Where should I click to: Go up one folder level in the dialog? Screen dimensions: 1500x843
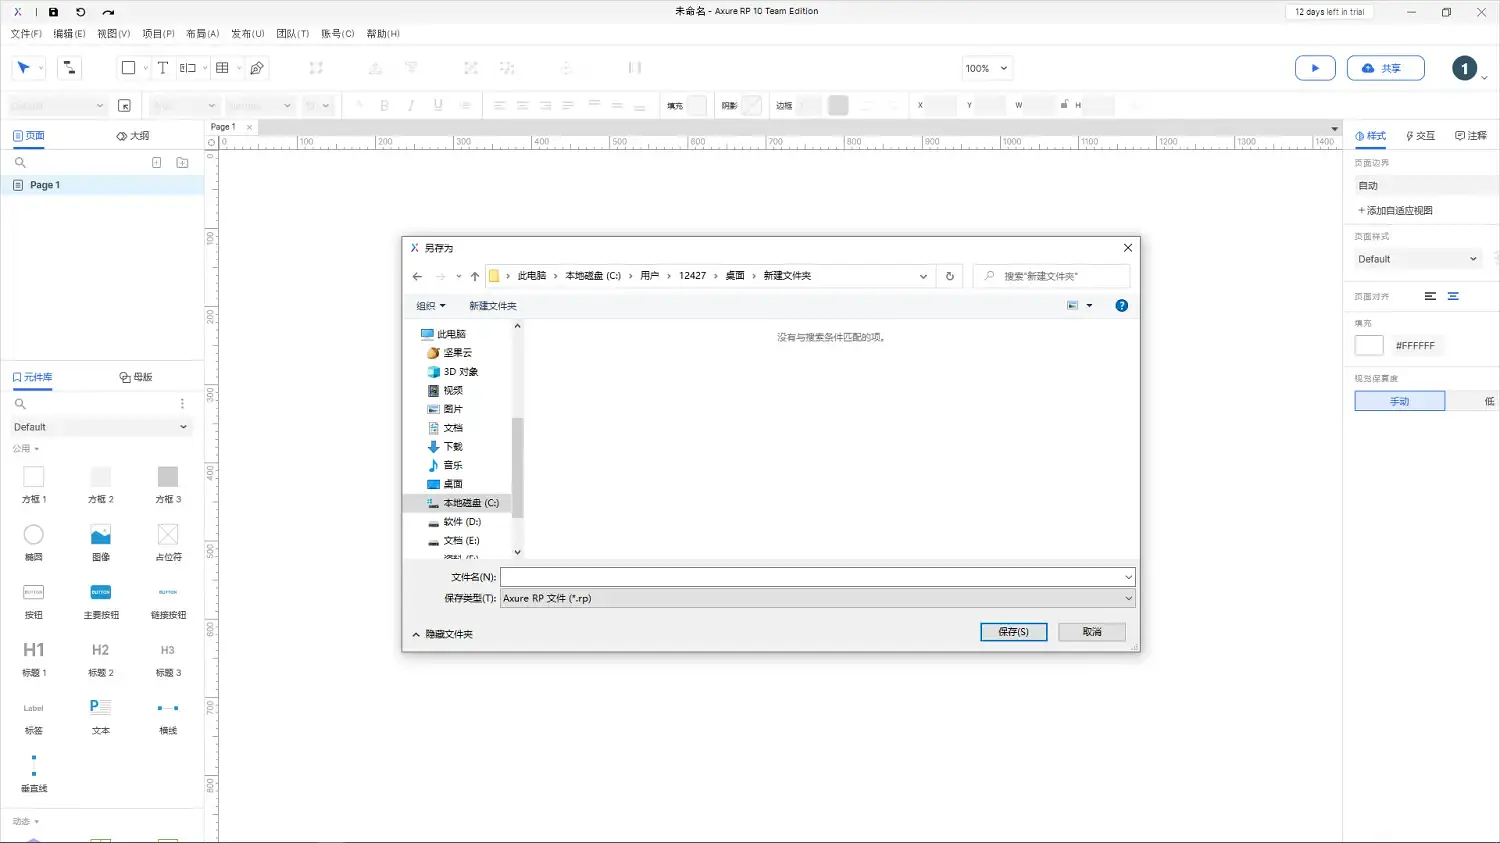point(475,276)
